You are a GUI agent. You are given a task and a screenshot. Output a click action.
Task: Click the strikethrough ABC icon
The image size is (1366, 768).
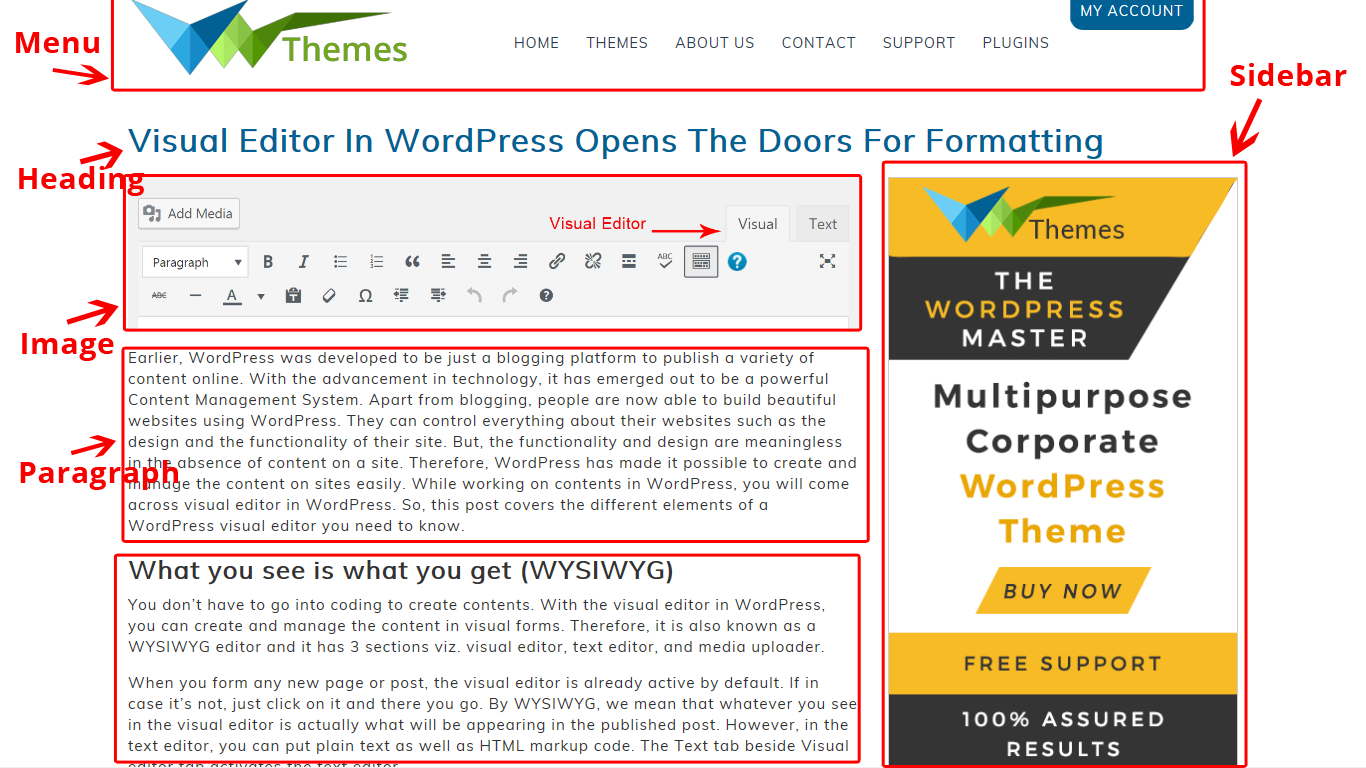pyautogui.click(x=159, y=295)
